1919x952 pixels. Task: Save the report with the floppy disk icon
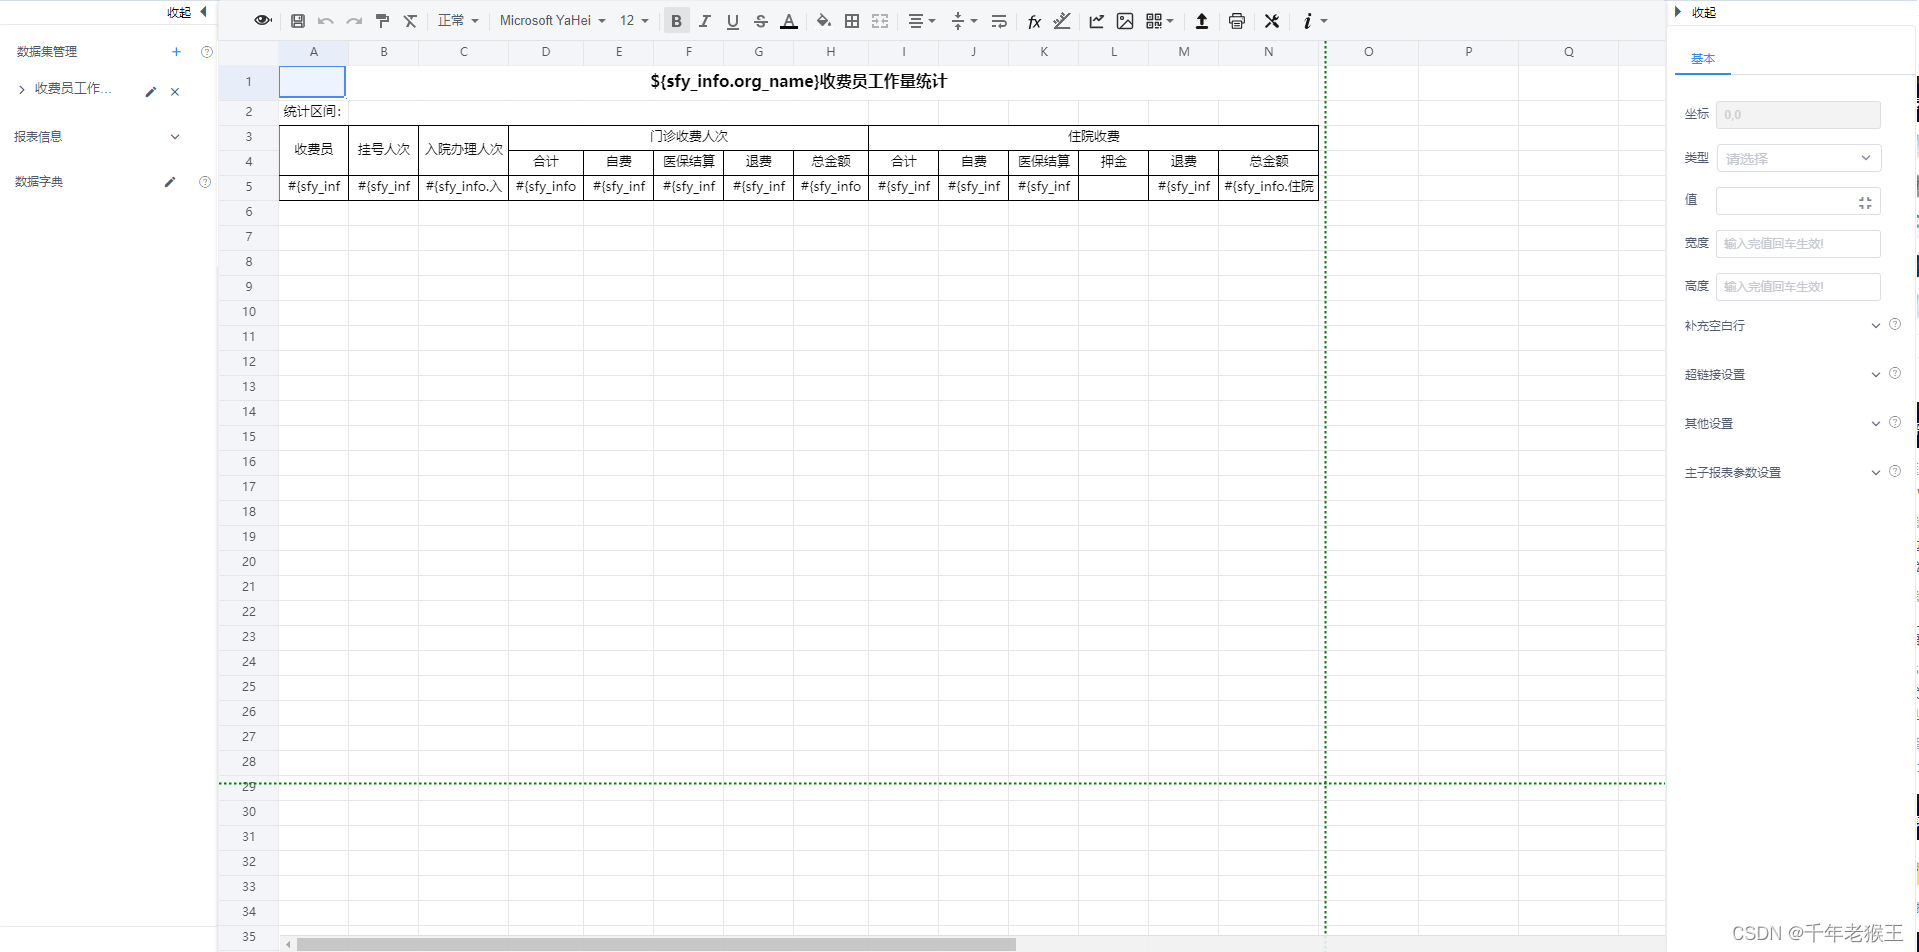click(298, 20)
